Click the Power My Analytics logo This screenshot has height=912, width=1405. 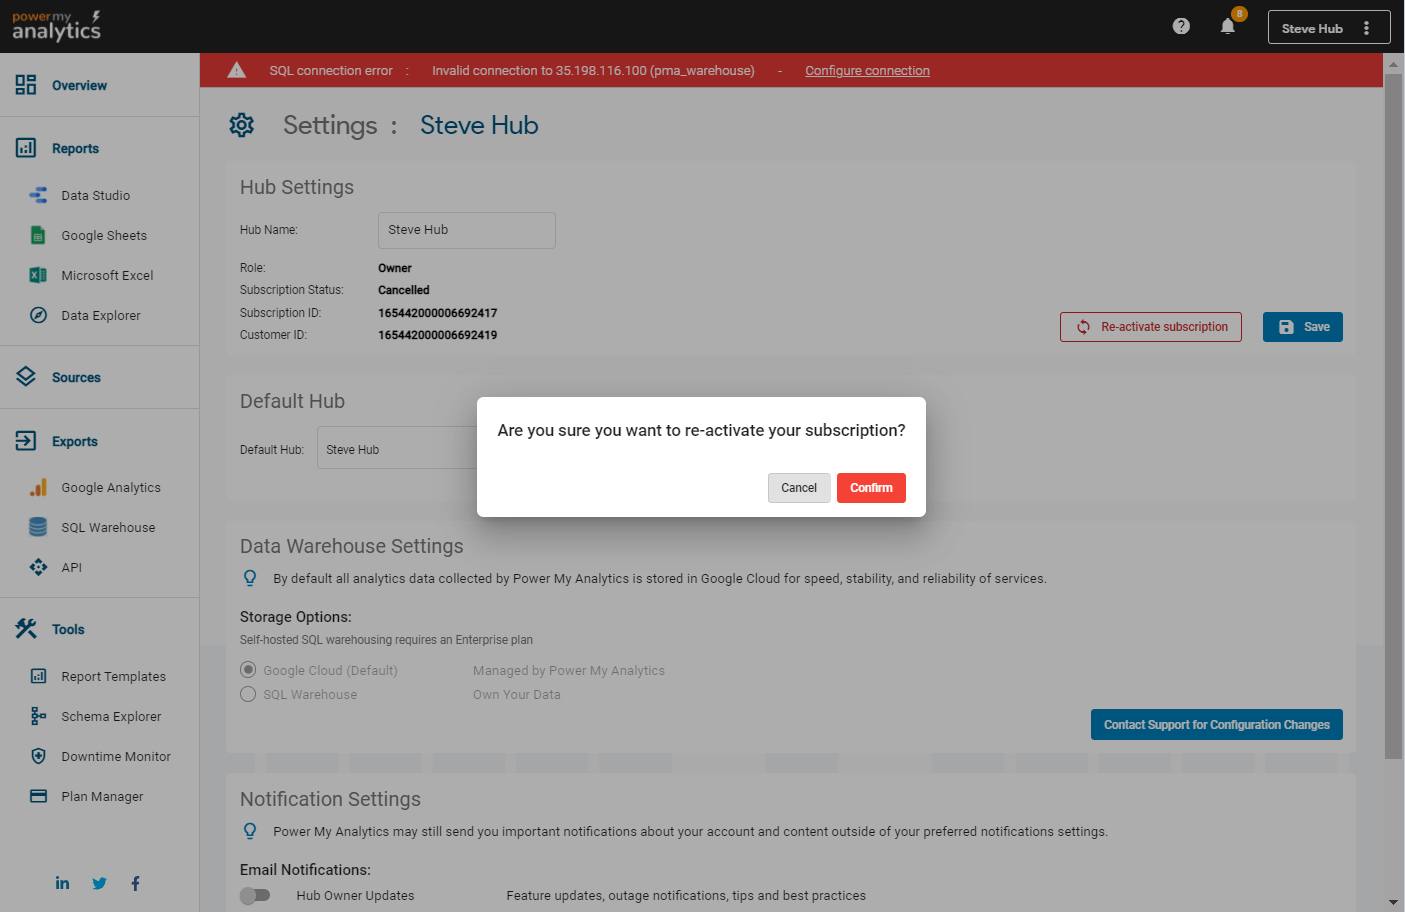coord(56,26)
